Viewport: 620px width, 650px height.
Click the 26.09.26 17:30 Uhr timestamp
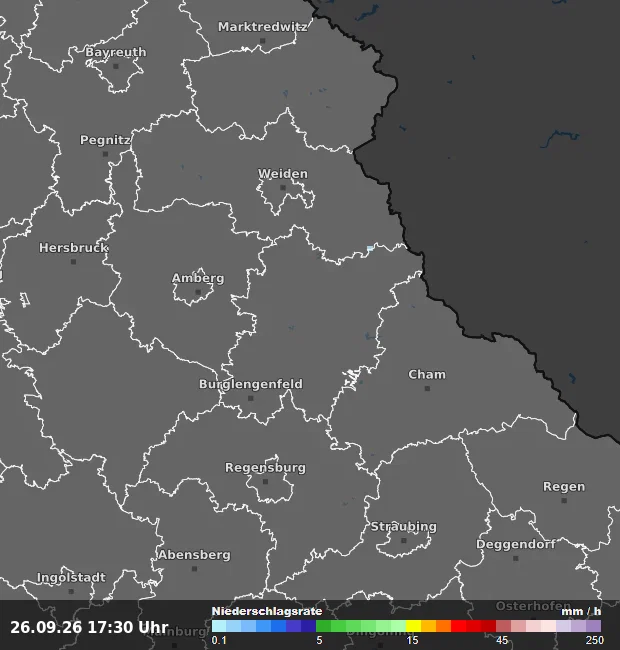(89, 627)
